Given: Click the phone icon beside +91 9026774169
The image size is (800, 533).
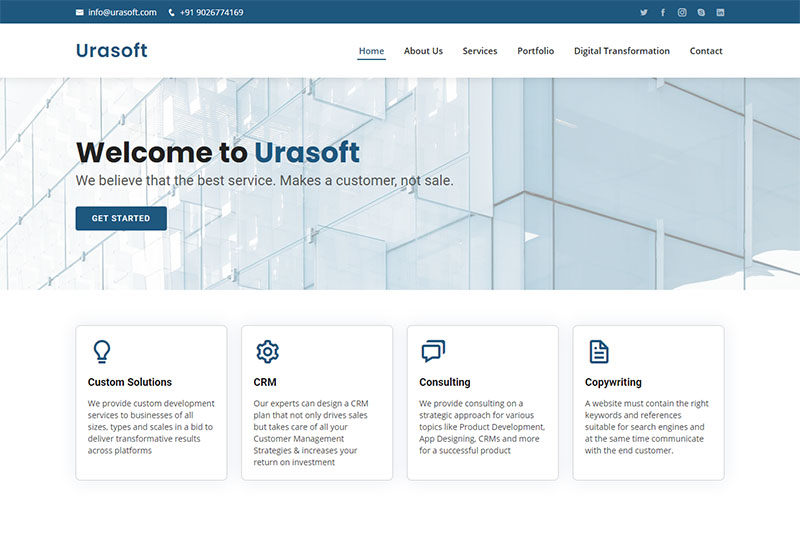Looking at the screenshot, I should point(171,12).
